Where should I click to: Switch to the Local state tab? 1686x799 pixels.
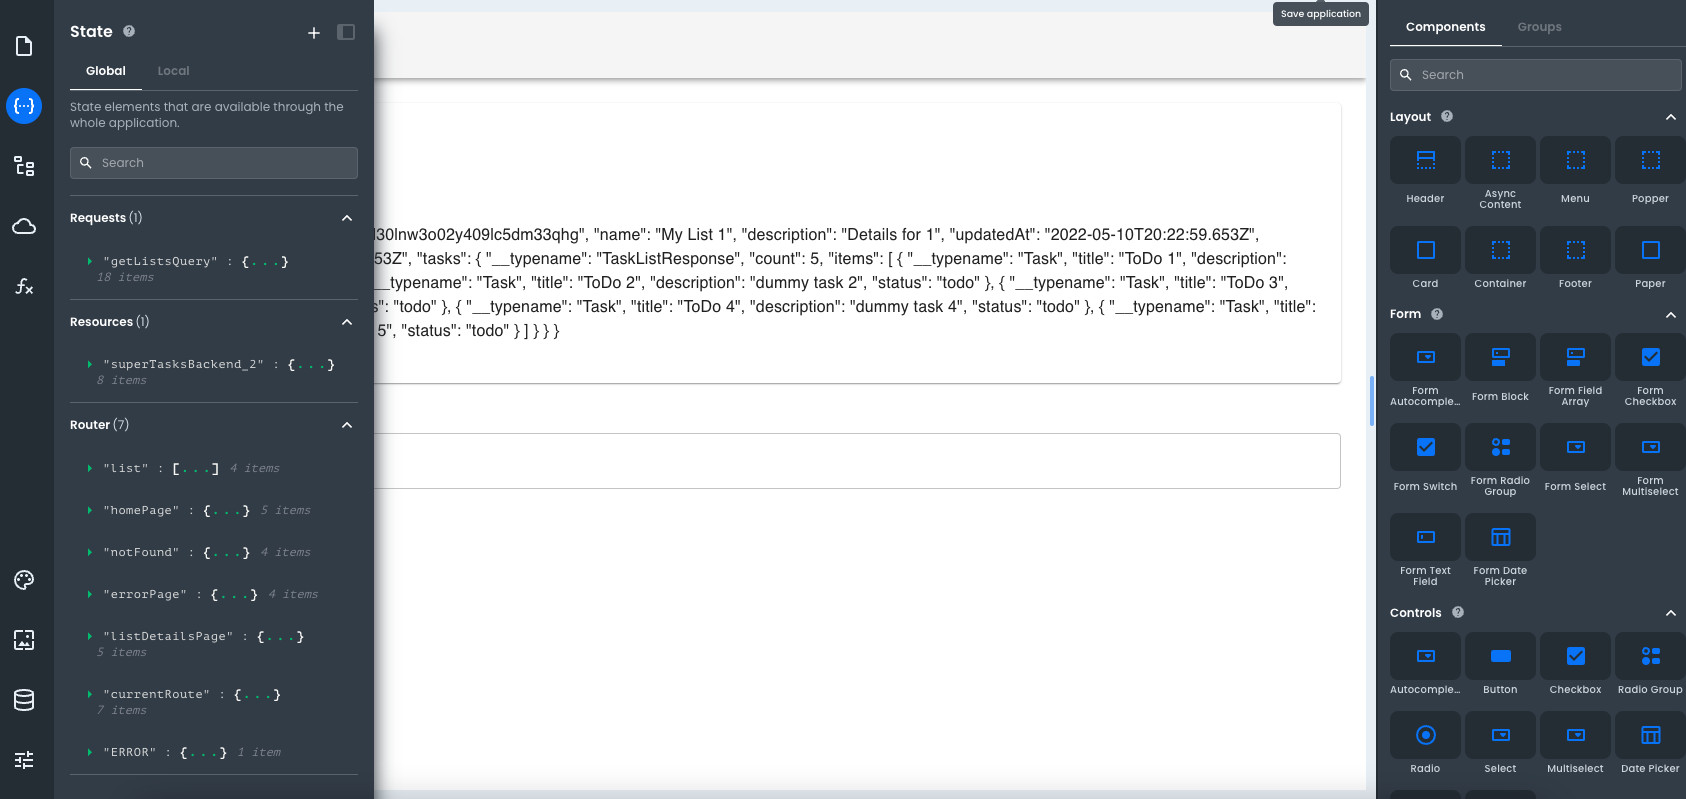173,71
